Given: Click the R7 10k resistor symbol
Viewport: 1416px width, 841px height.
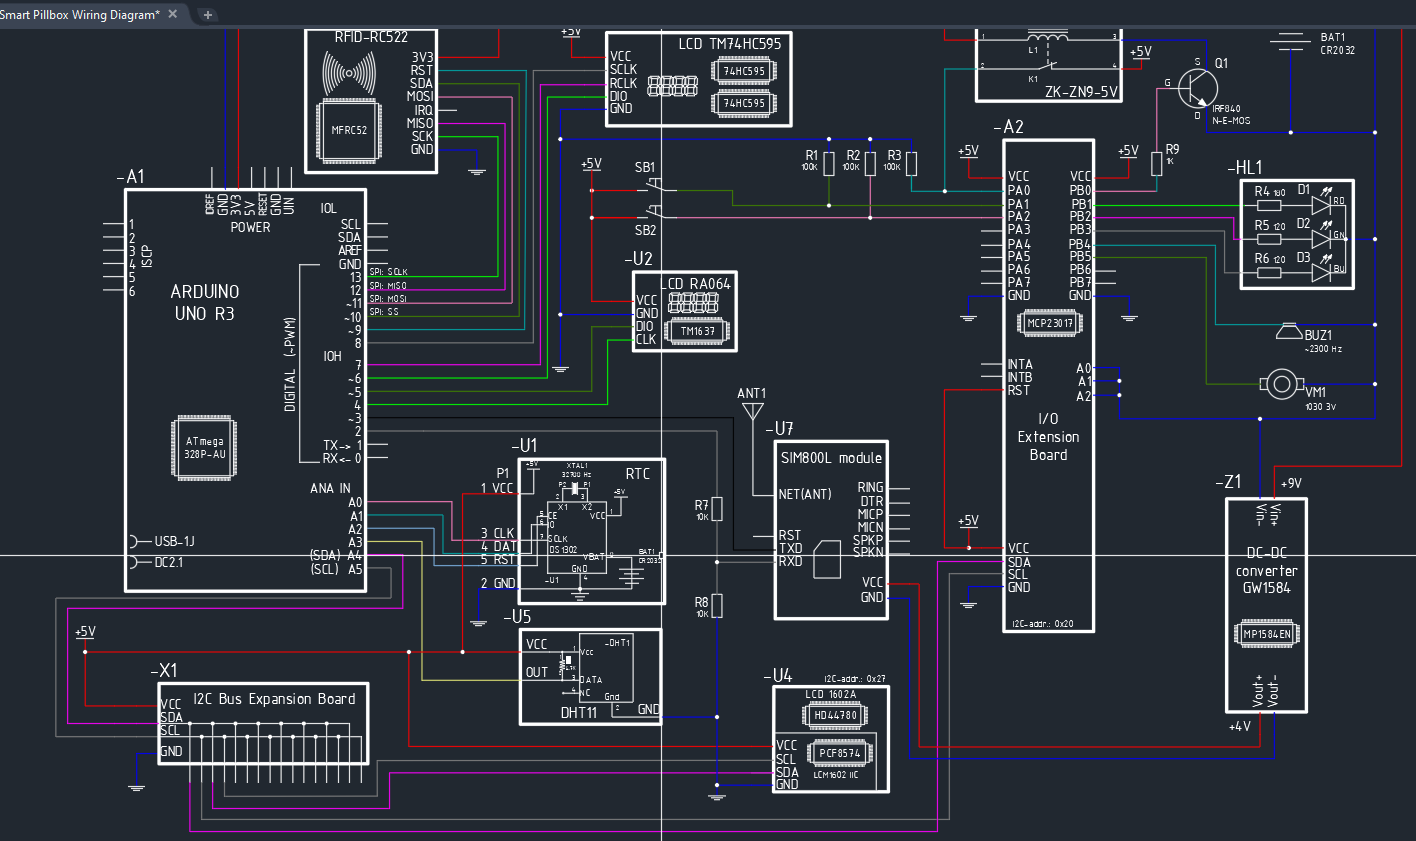Looking at the screenshot, I should click(717, 510).
